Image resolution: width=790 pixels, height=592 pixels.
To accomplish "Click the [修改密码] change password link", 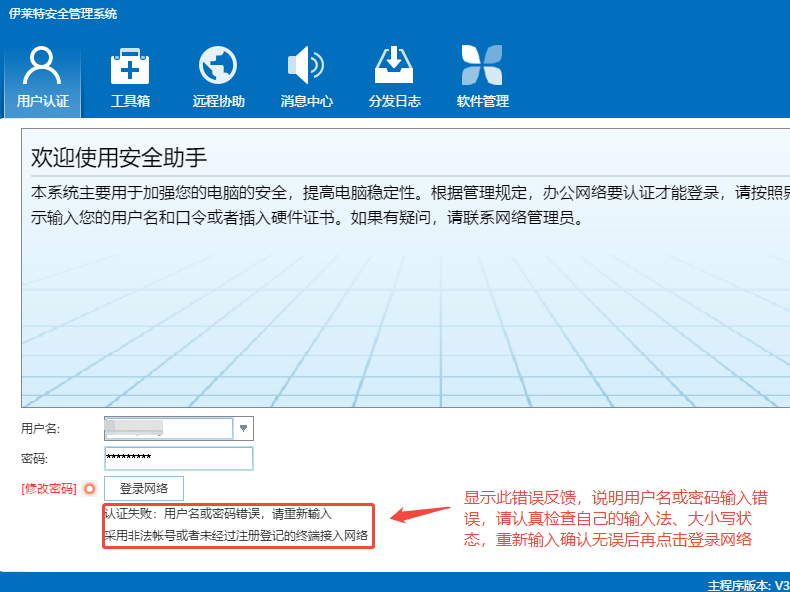I will click(49, 488).
